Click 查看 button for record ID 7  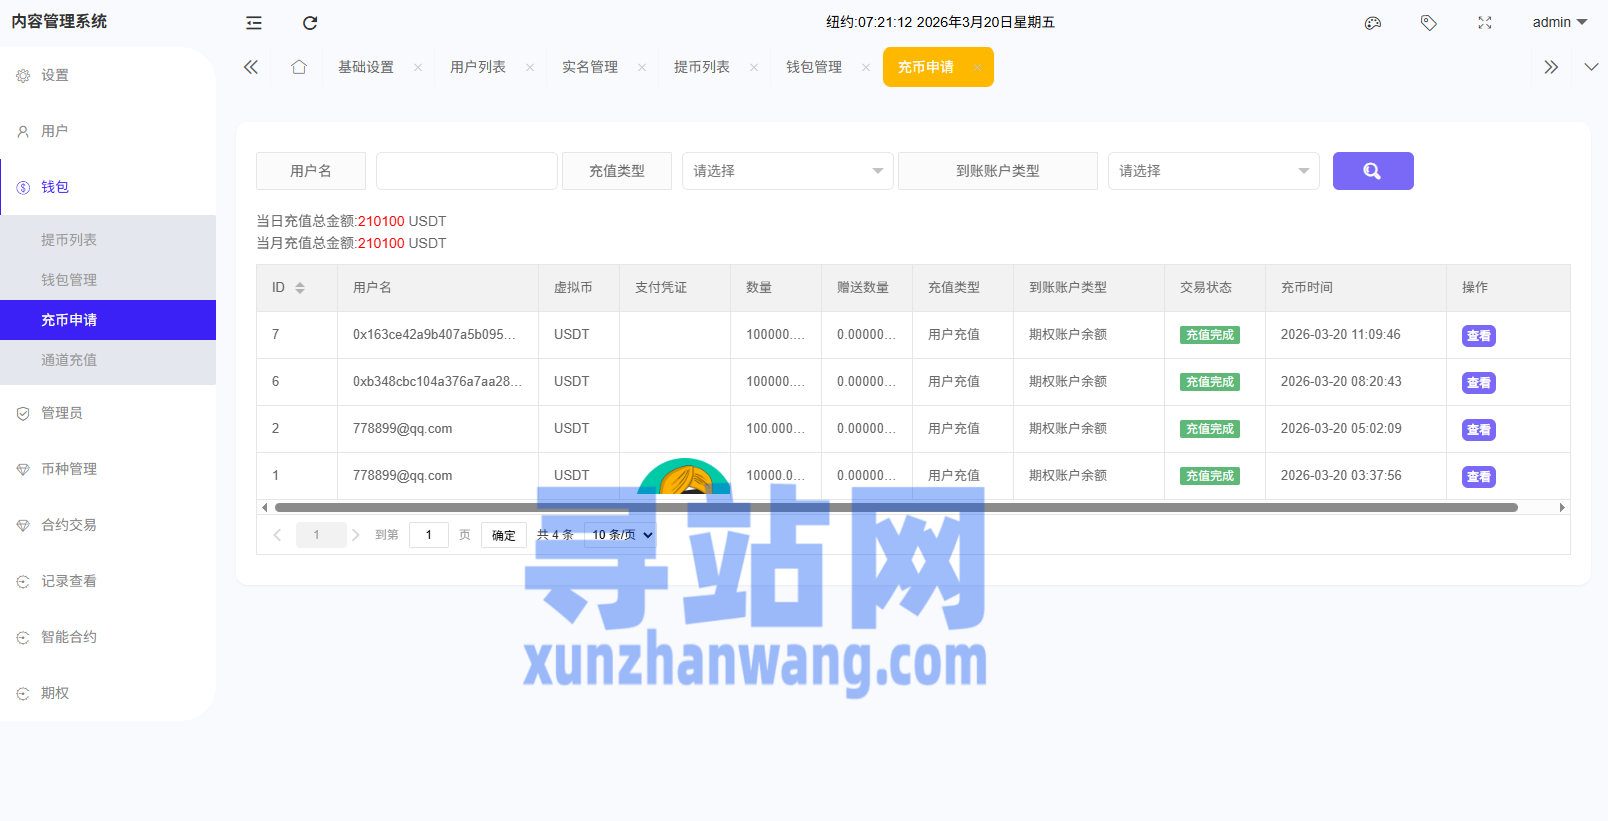(x=1478, y=336)
